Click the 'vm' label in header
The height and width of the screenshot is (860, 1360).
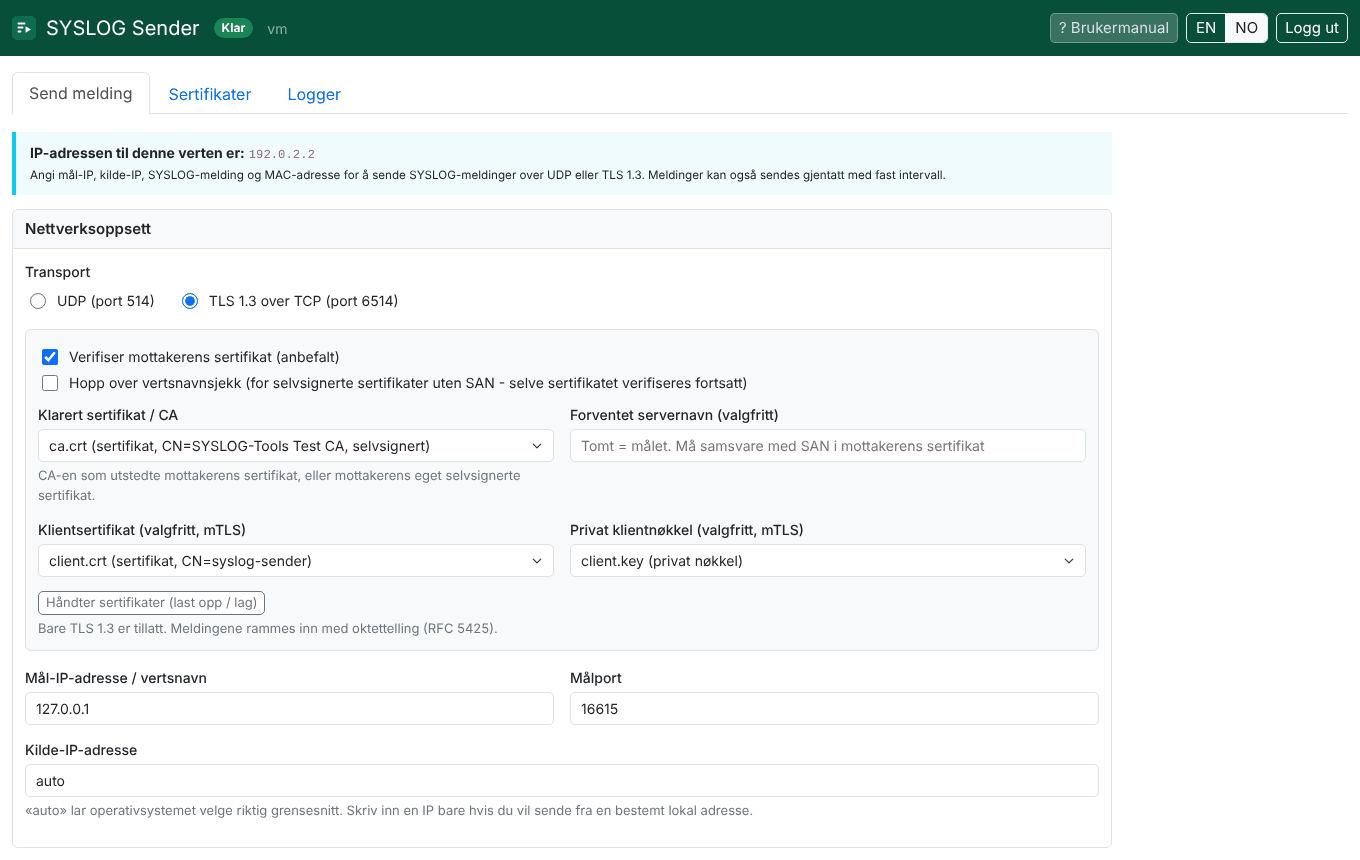point(278,29)
